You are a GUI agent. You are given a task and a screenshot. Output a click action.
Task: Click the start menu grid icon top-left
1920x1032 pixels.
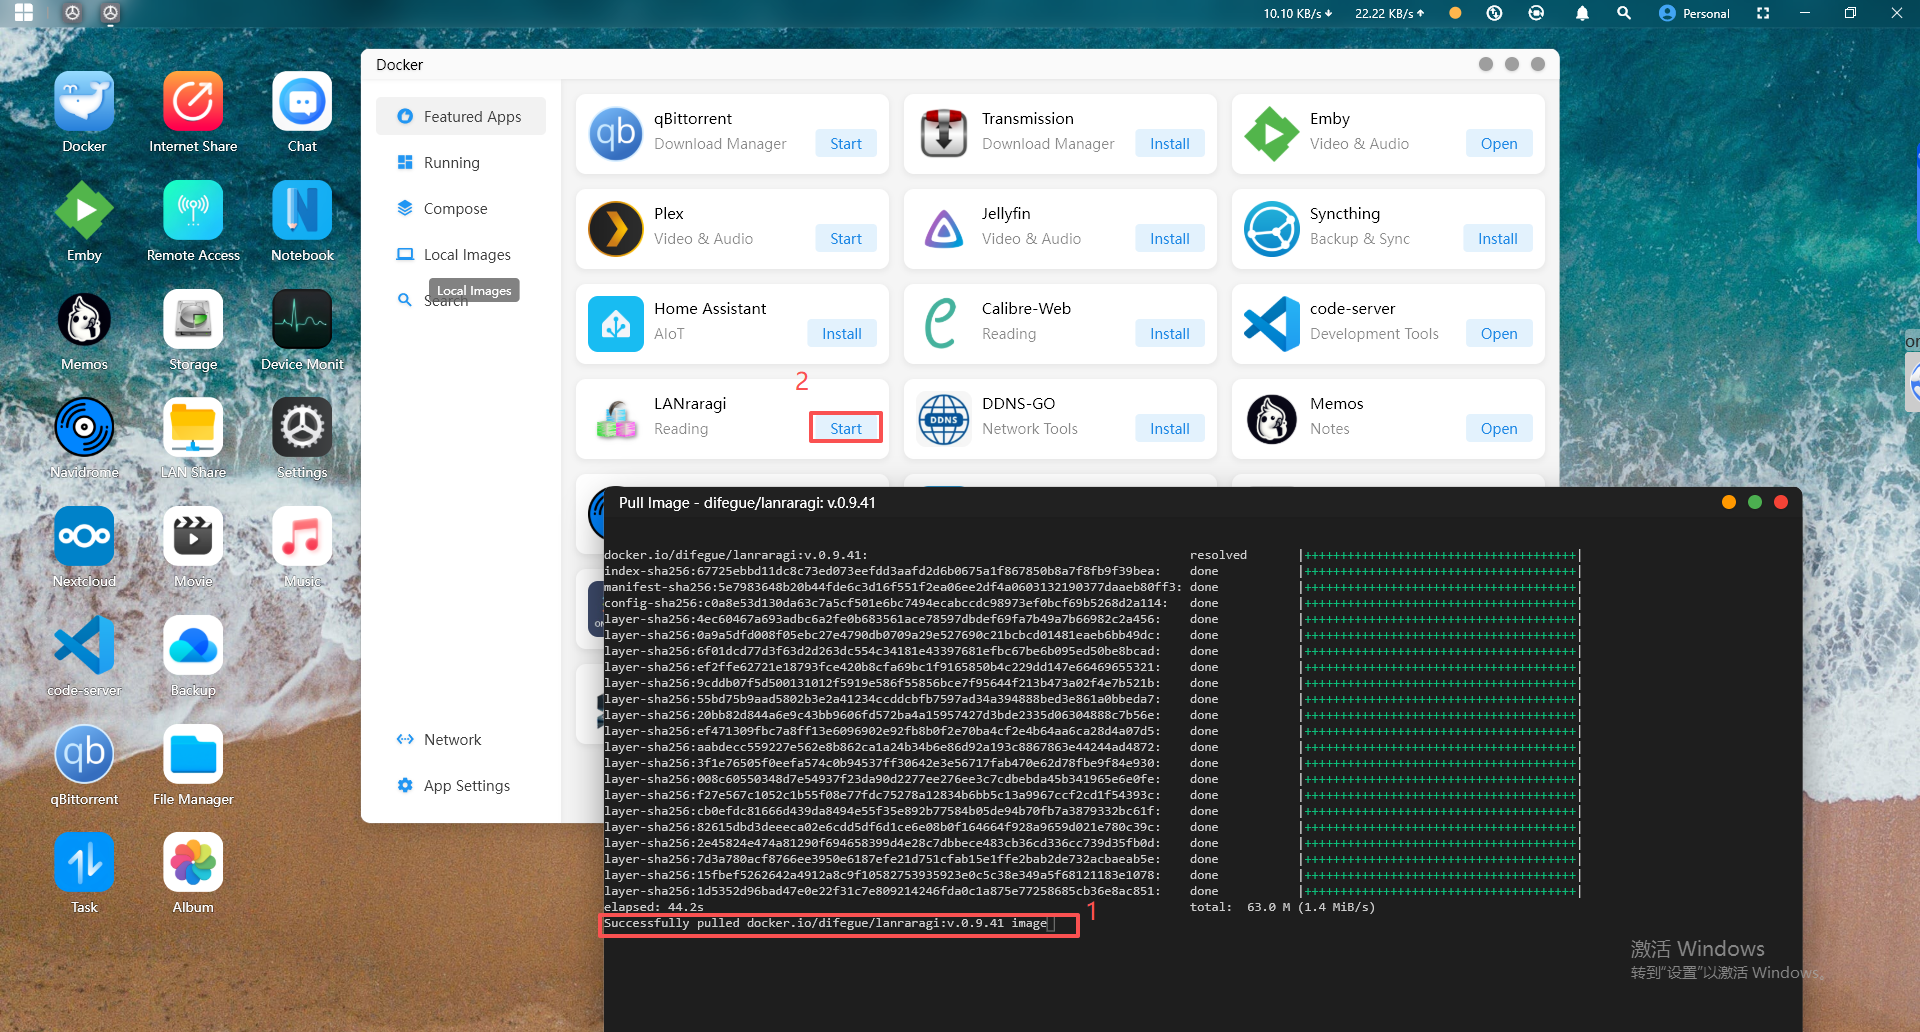pos(24,13)
